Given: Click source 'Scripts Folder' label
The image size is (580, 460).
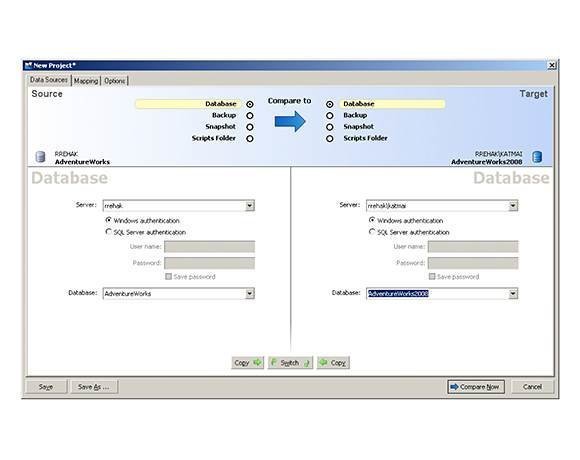Looking at the screenshot, I should click(x=213, y=138).
